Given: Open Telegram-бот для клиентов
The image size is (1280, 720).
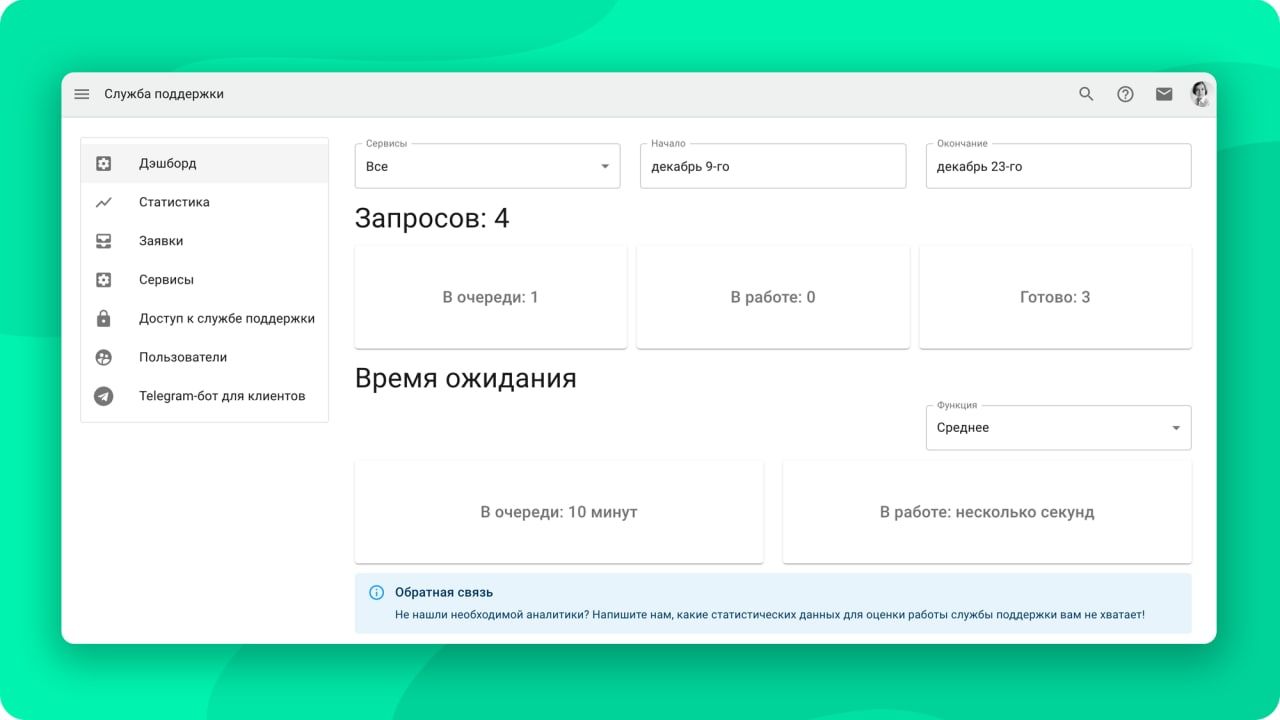Looking at the screenshot, I should pos(204,396).
